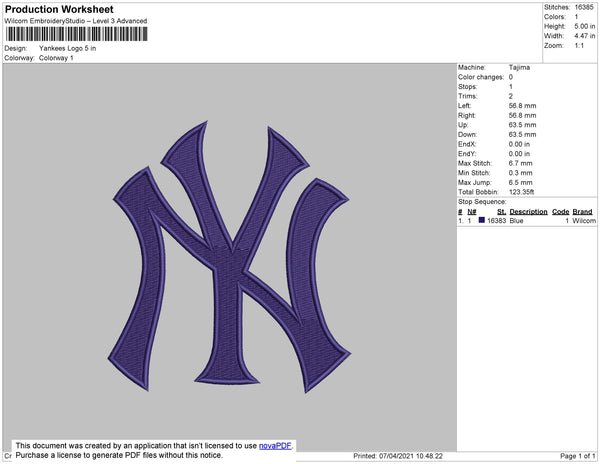Select the stitch count 16383 in stop sequence

[x=496, y=221]
